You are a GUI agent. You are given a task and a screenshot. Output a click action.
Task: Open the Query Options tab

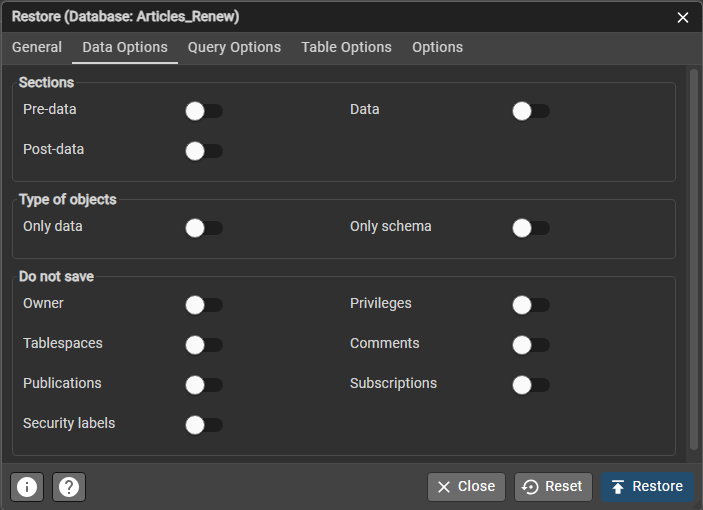(234, 48)
